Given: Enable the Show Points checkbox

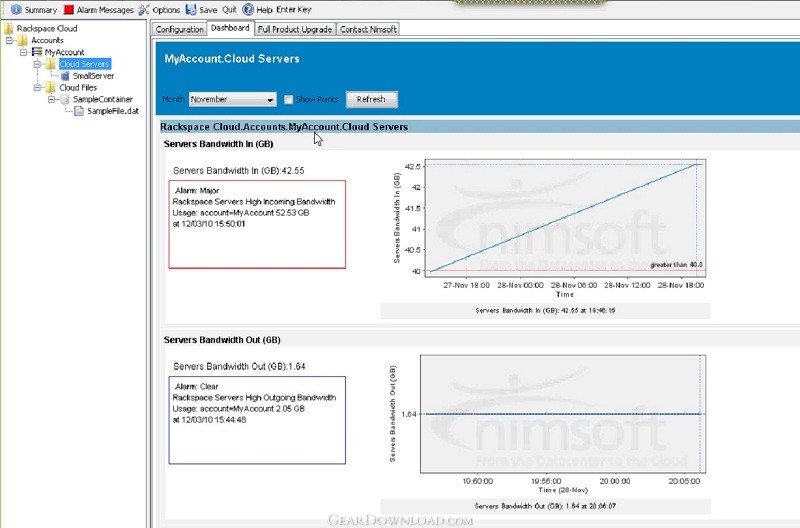Looking at the screenshot, I should (288, 100).
